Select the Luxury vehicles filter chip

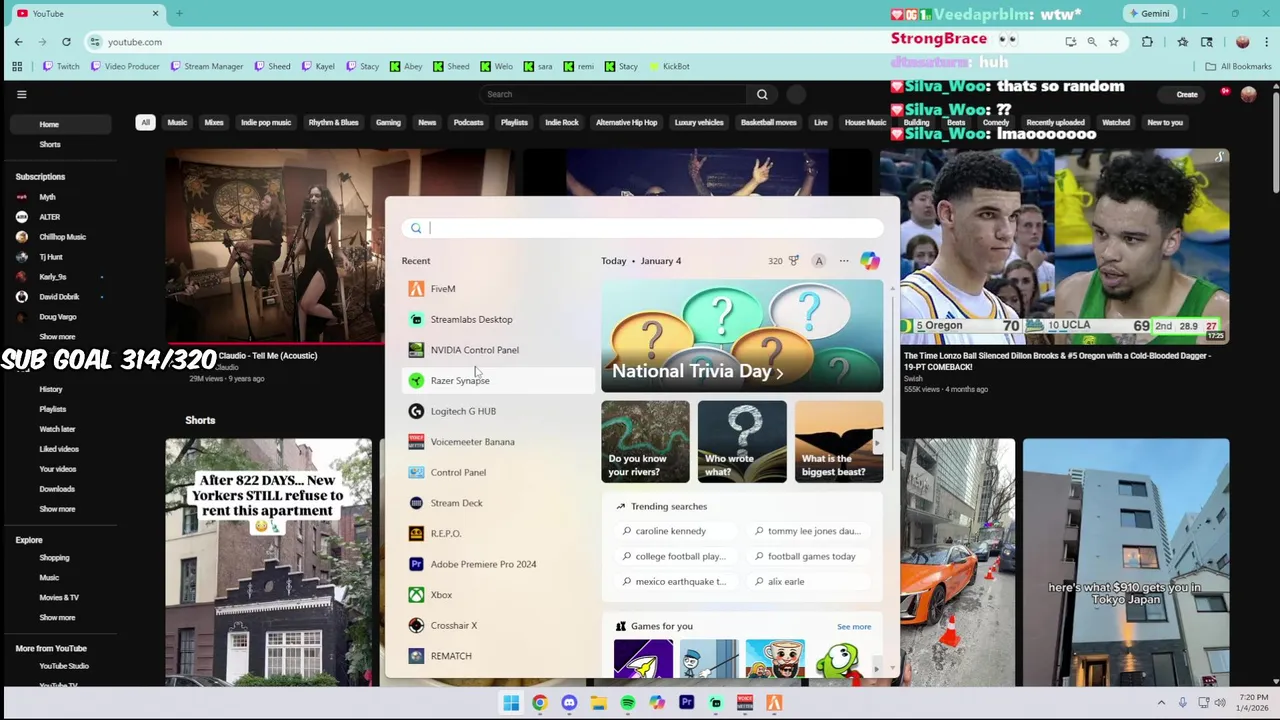(x=699, y=122)
